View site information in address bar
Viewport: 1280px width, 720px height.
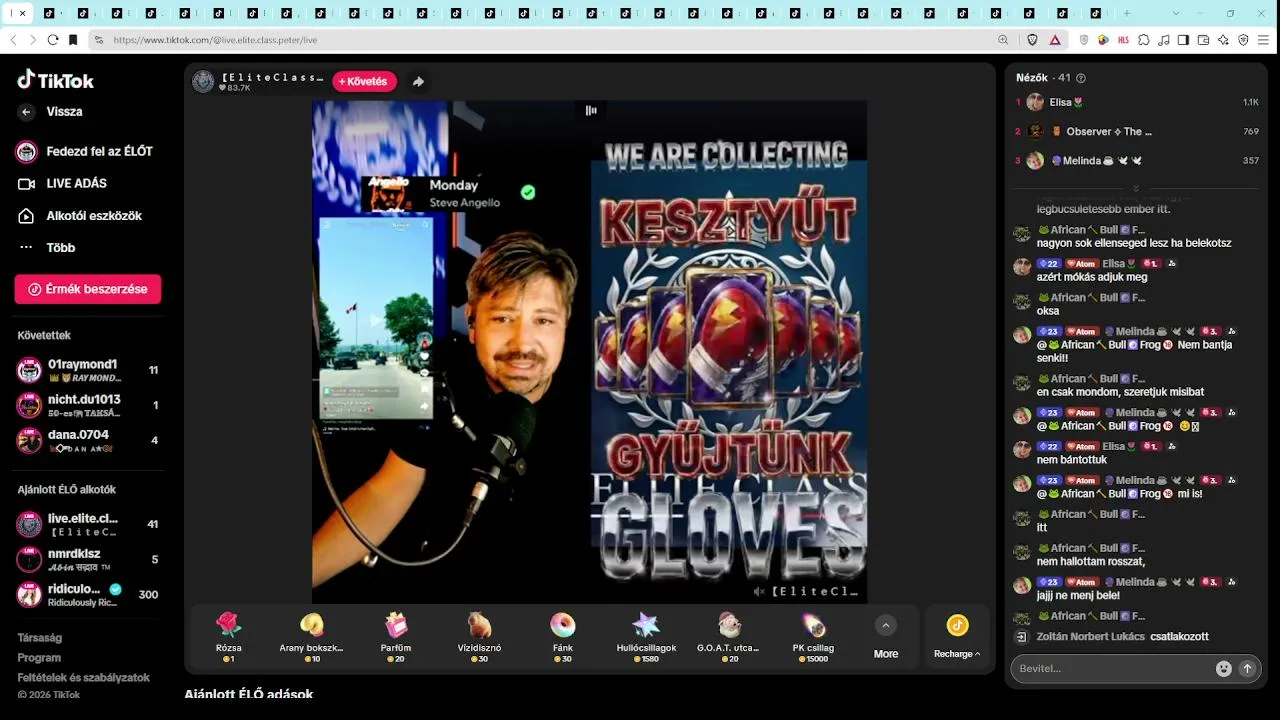pos(98,40)
